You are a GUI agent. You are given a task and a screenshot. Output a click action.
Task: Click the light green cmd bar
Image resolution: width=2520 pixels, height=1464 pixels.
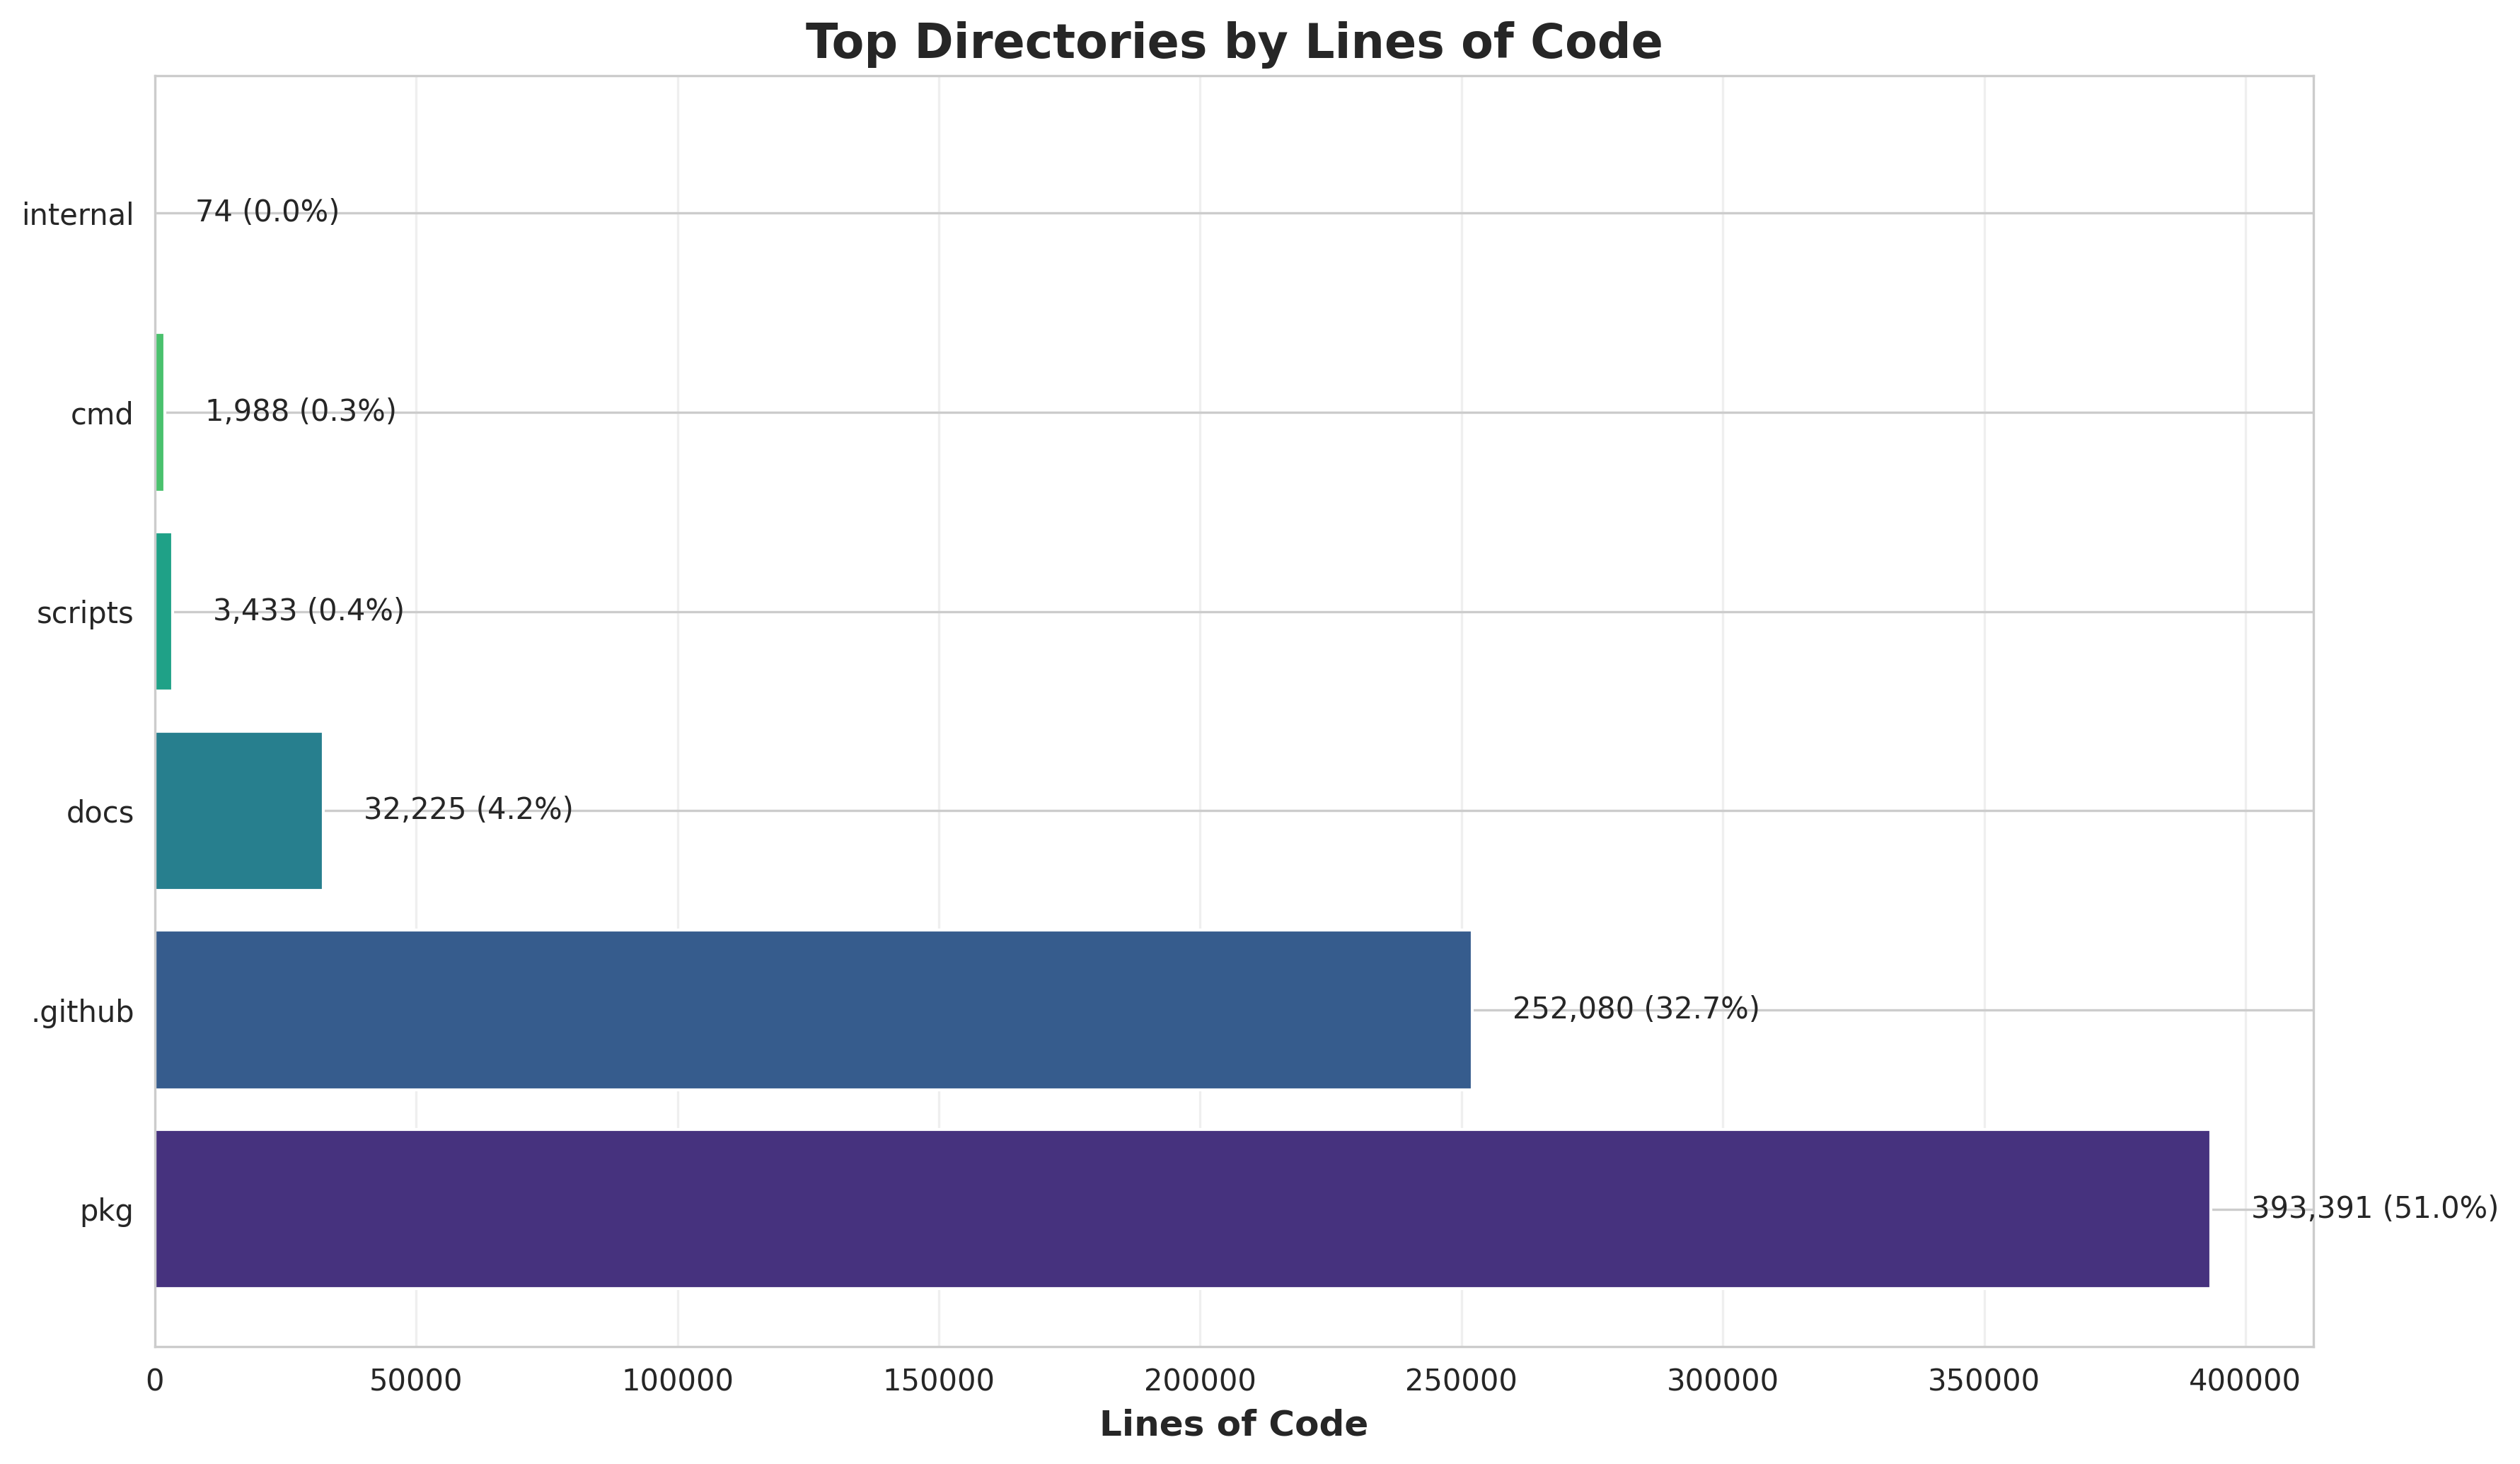(x=159, y=412)
